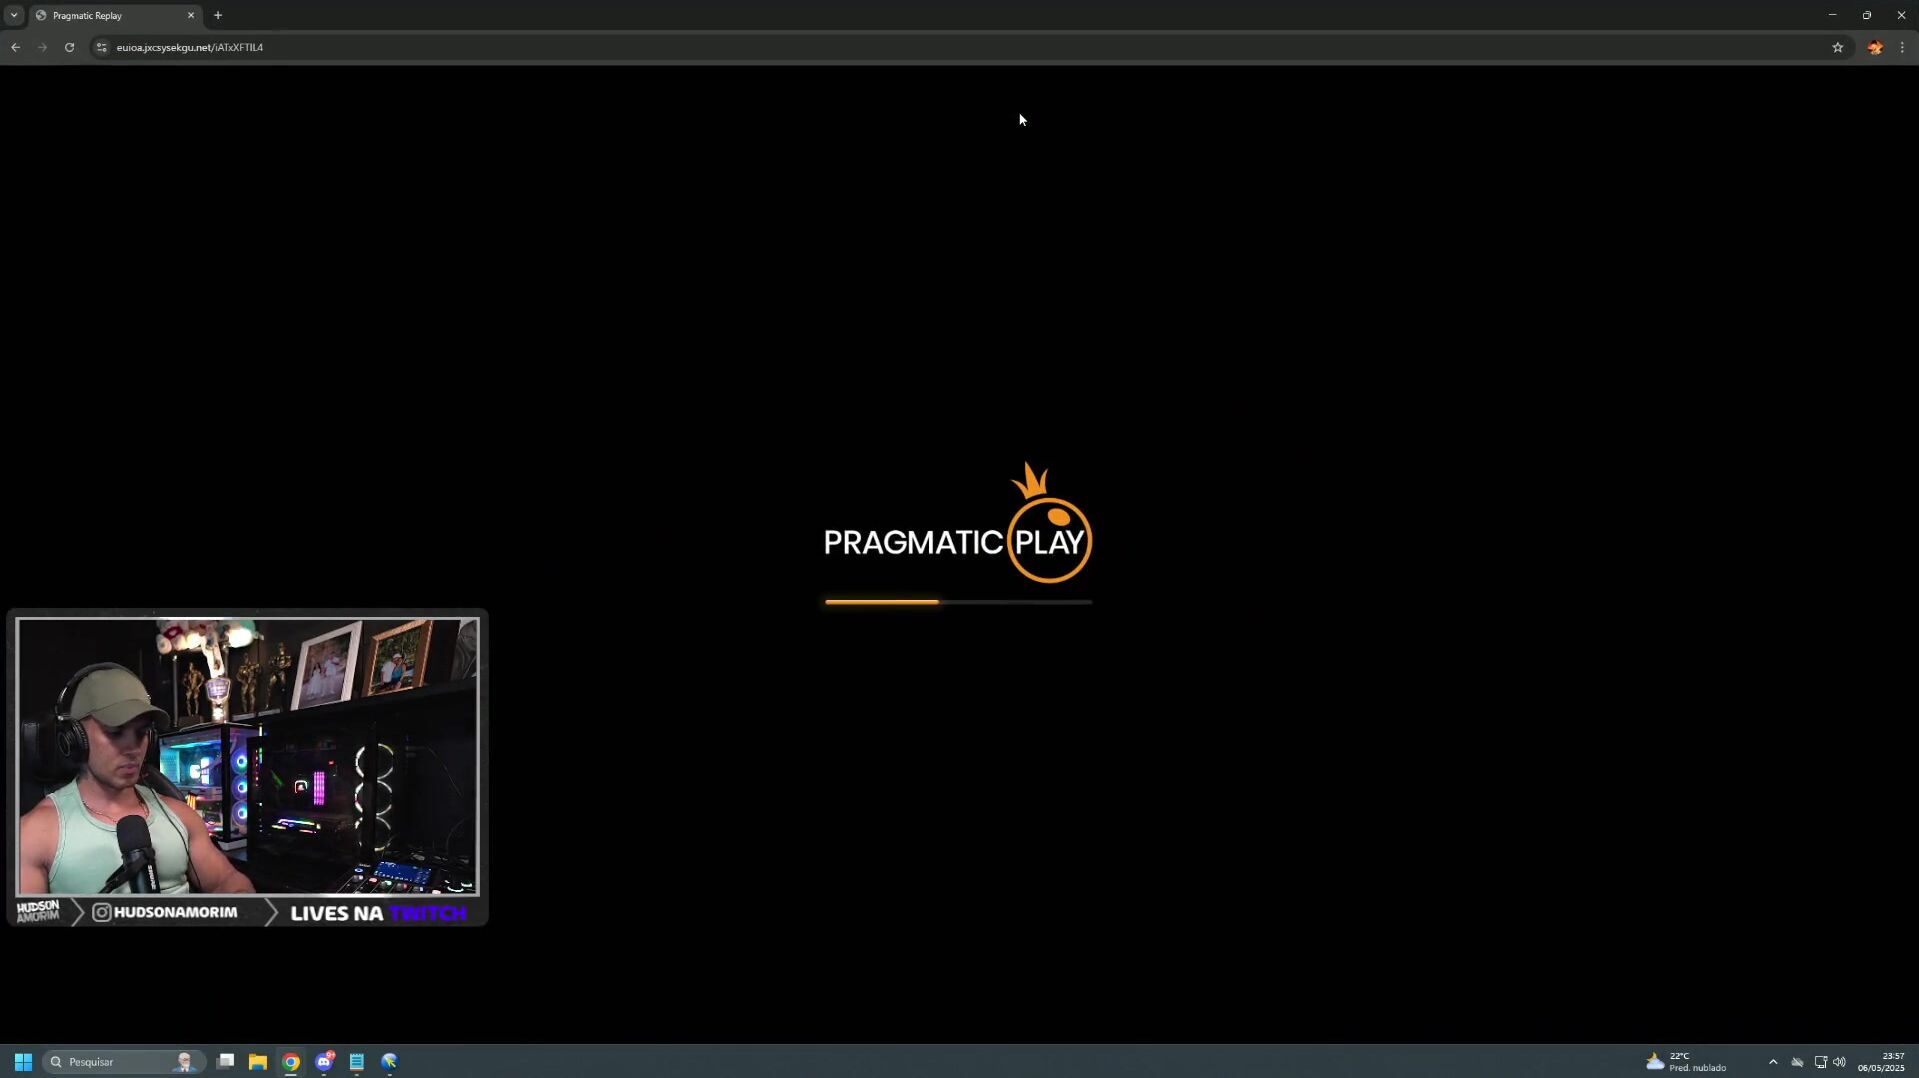Screen dimensions: 1919x1078
Task: Open the clock showing 23:57
Action: pos(1881,1061)
